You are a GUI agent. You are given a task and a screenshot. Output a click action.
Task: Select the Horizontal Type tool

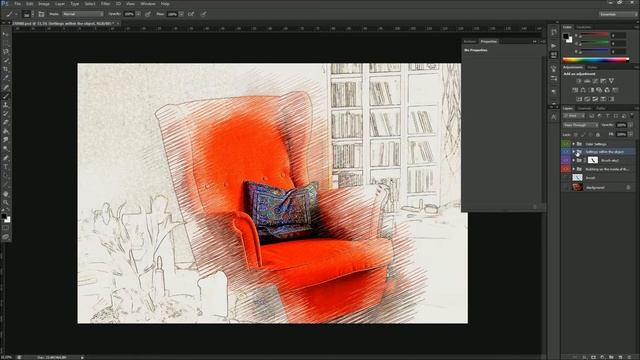point(6,167)
